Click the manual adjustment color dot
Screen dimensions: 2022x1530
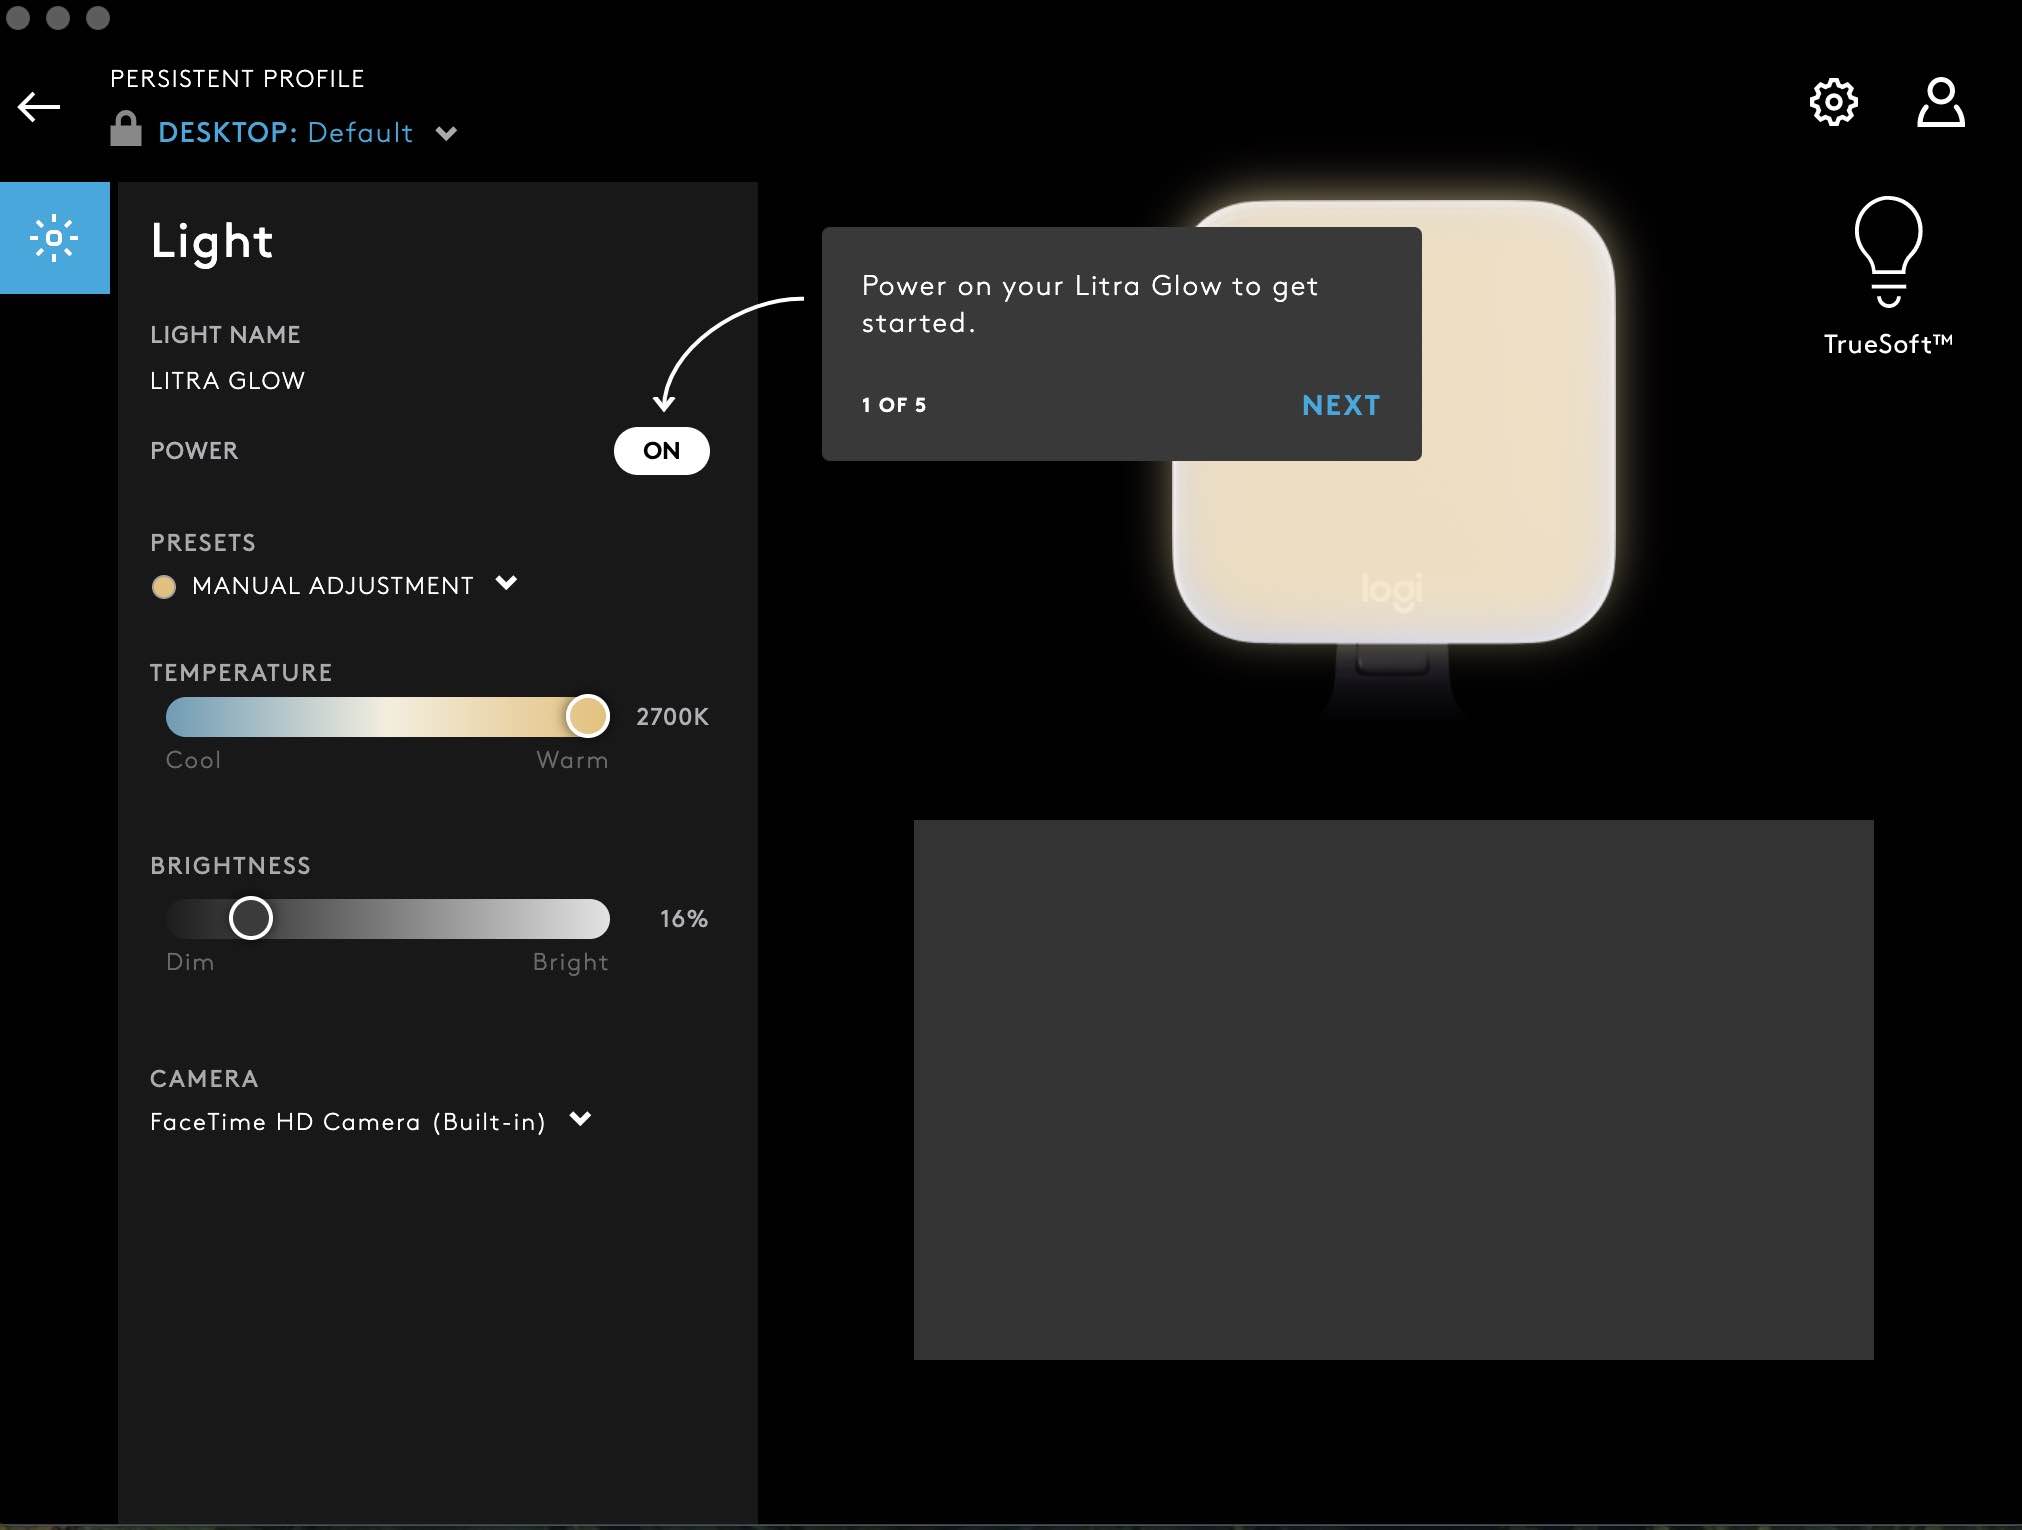pyautogui.click(x=164, y=586)
